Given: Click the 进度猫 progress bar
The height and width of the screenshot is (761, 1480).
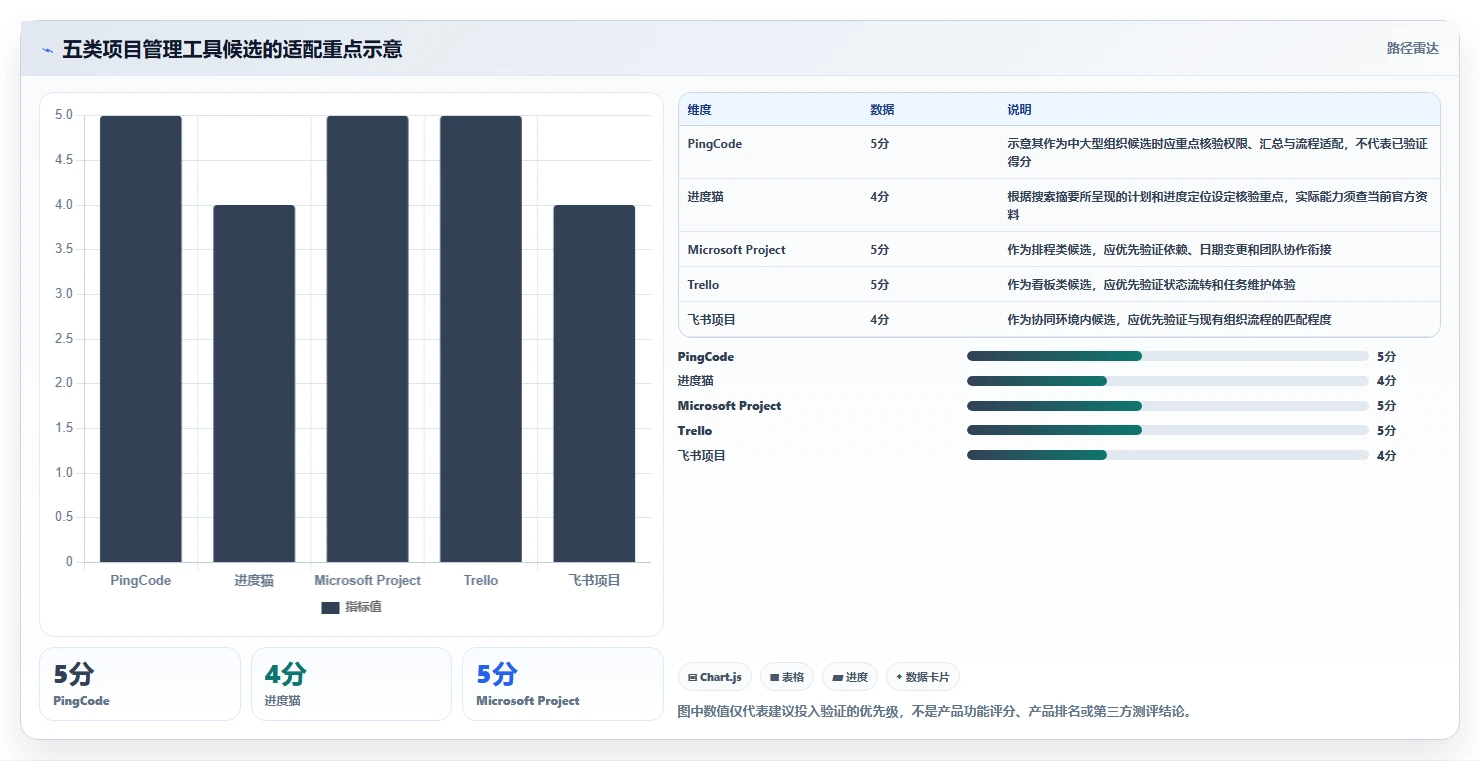Looking at the screenshot, I should (x=1168, y=381).
